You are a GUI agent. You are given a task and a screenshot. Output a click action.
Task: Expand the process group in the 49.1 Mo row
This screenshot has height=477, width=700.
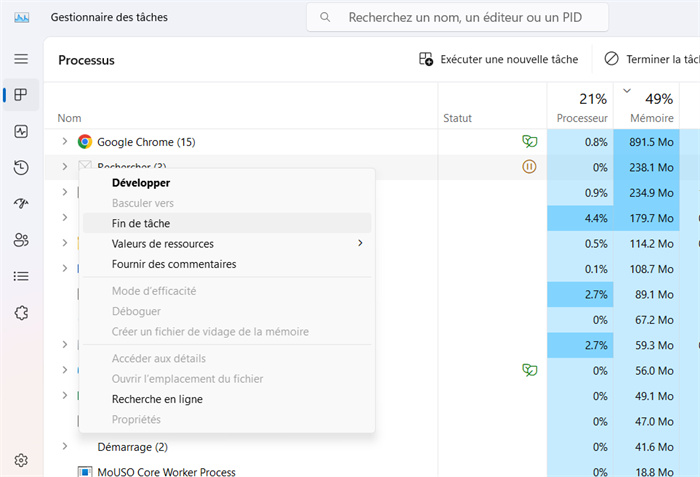click(x=65, y=395)
